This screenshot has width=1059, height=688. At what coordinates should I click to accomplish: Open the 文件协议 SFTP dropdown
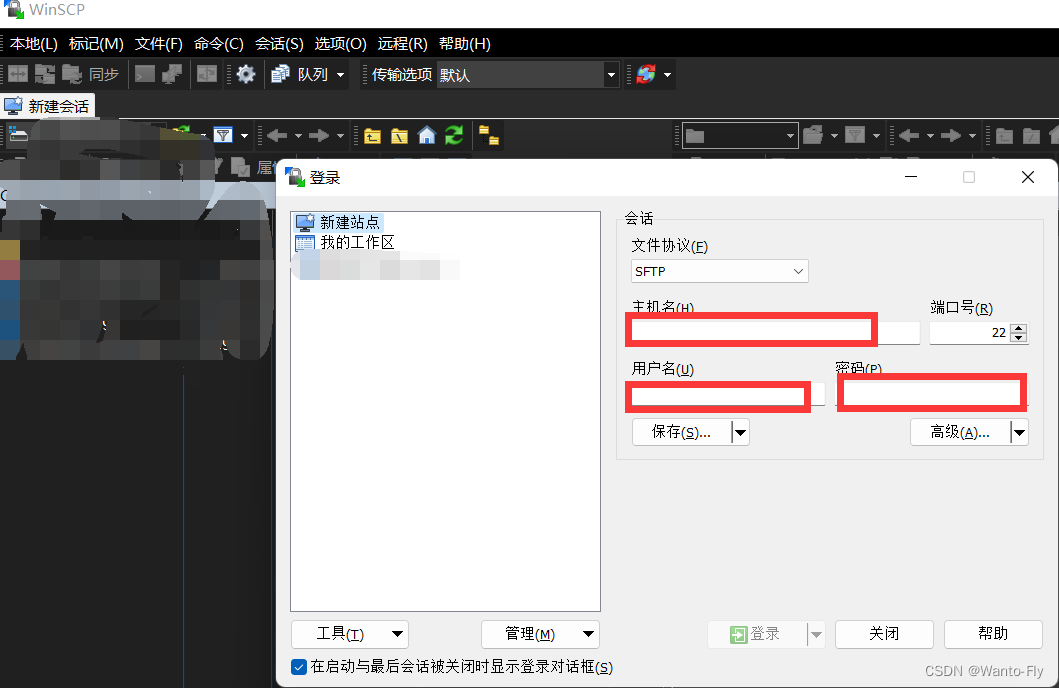click(719, 271)
